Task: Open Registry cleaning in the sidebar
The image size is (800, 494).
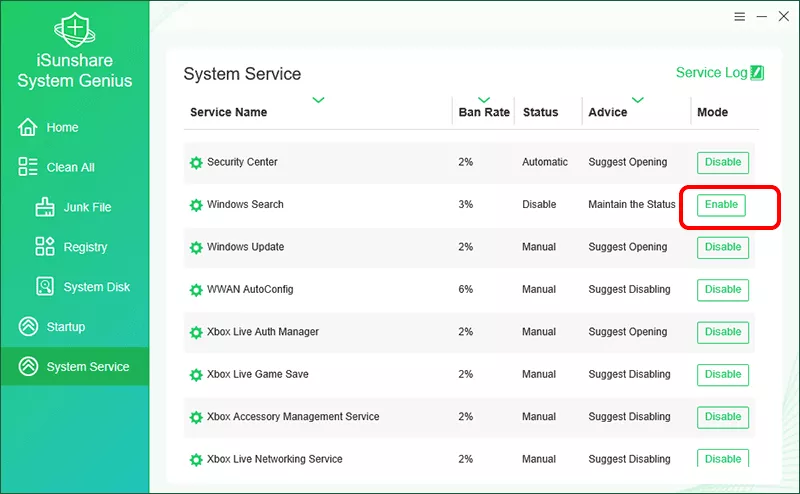Action: 84,247
